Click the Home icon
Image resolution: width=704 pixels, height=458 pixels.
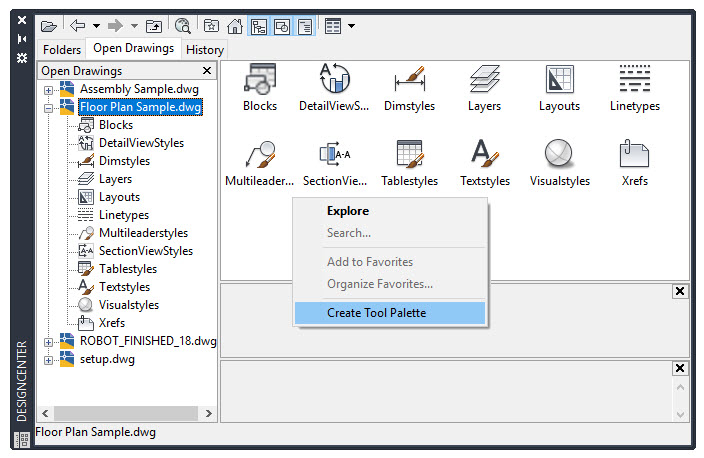pos(235,26)
